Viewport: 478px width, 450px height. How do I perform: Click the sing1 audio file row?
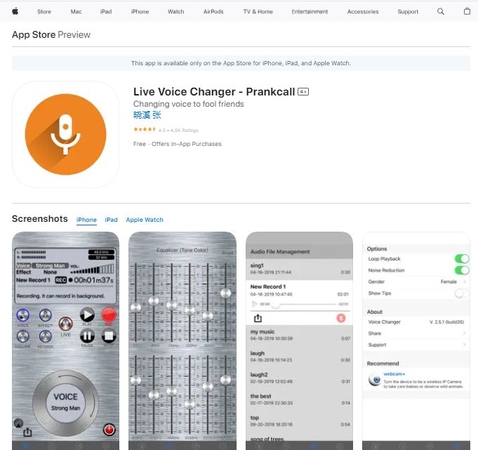(x=299, y=269)
